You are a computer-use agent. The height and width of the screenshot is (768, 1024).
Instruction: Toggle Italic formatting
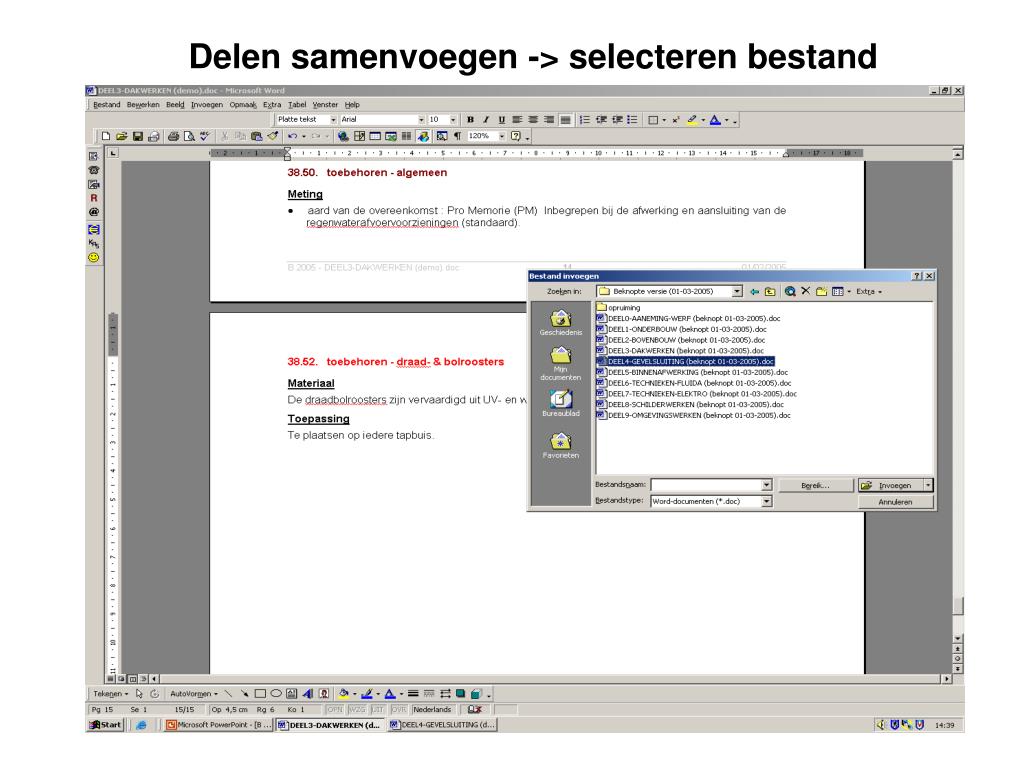[486, 120]
